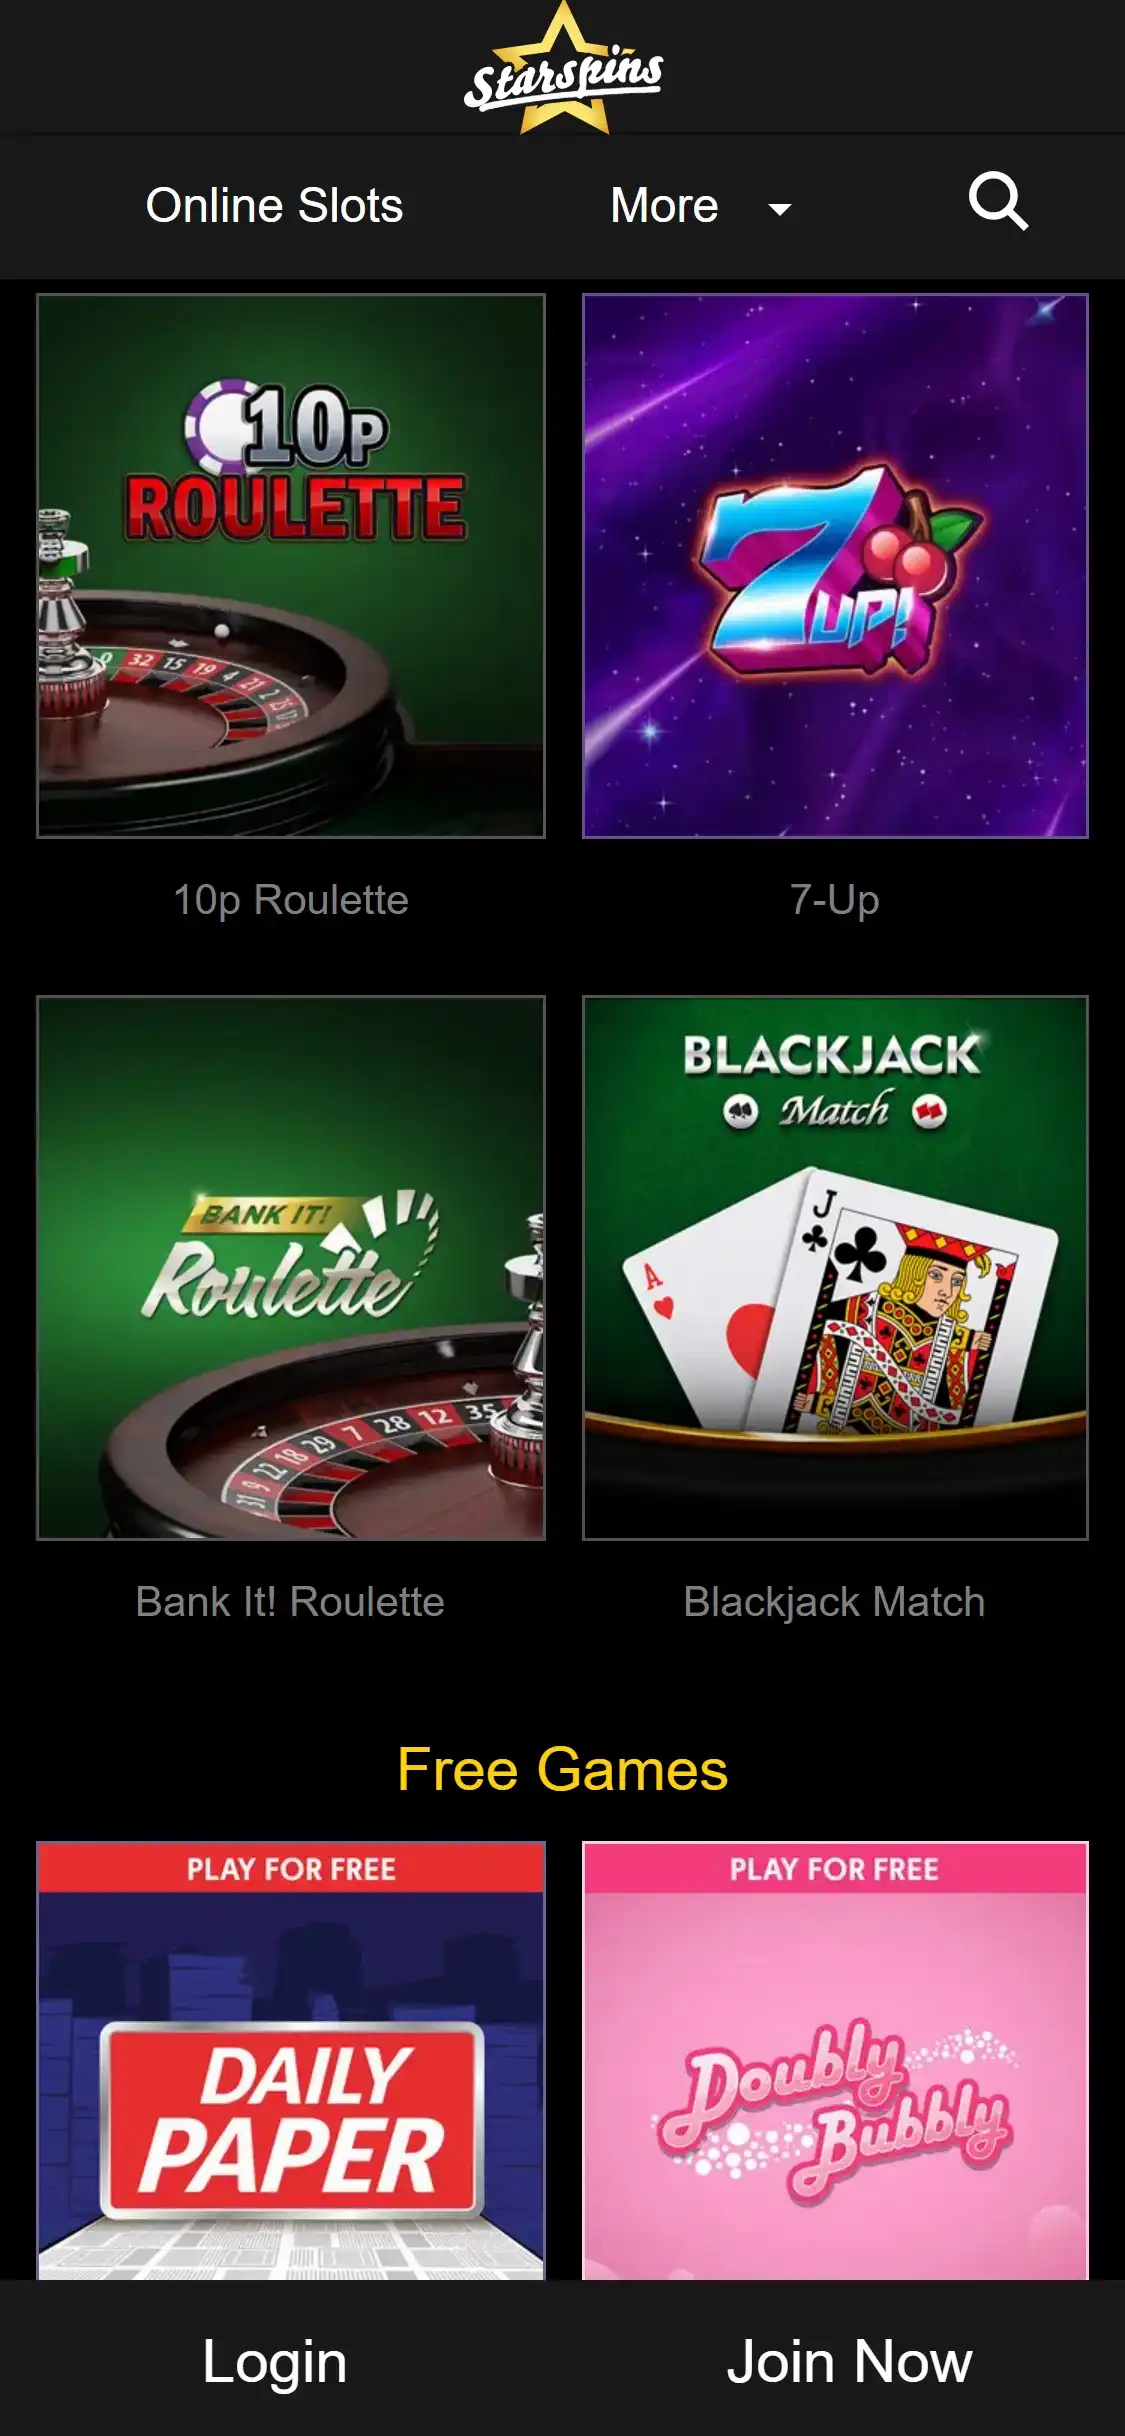This screenshot has height=2436, width=1125.
Task: Click the Bank It! Roulette title link
Action: (x=290, y=1602)
